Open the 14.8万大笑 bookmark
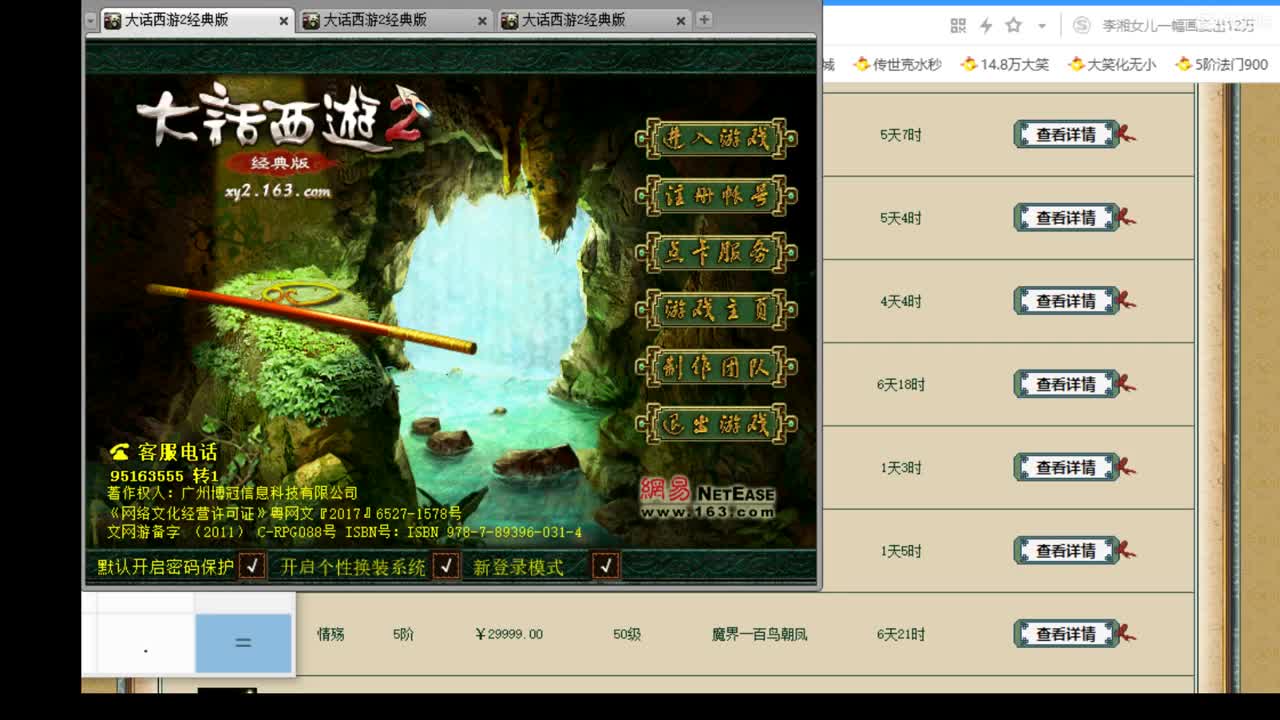Image resolution: width=1280 pixels, height=720 pixels. (x=1004, y=64)
